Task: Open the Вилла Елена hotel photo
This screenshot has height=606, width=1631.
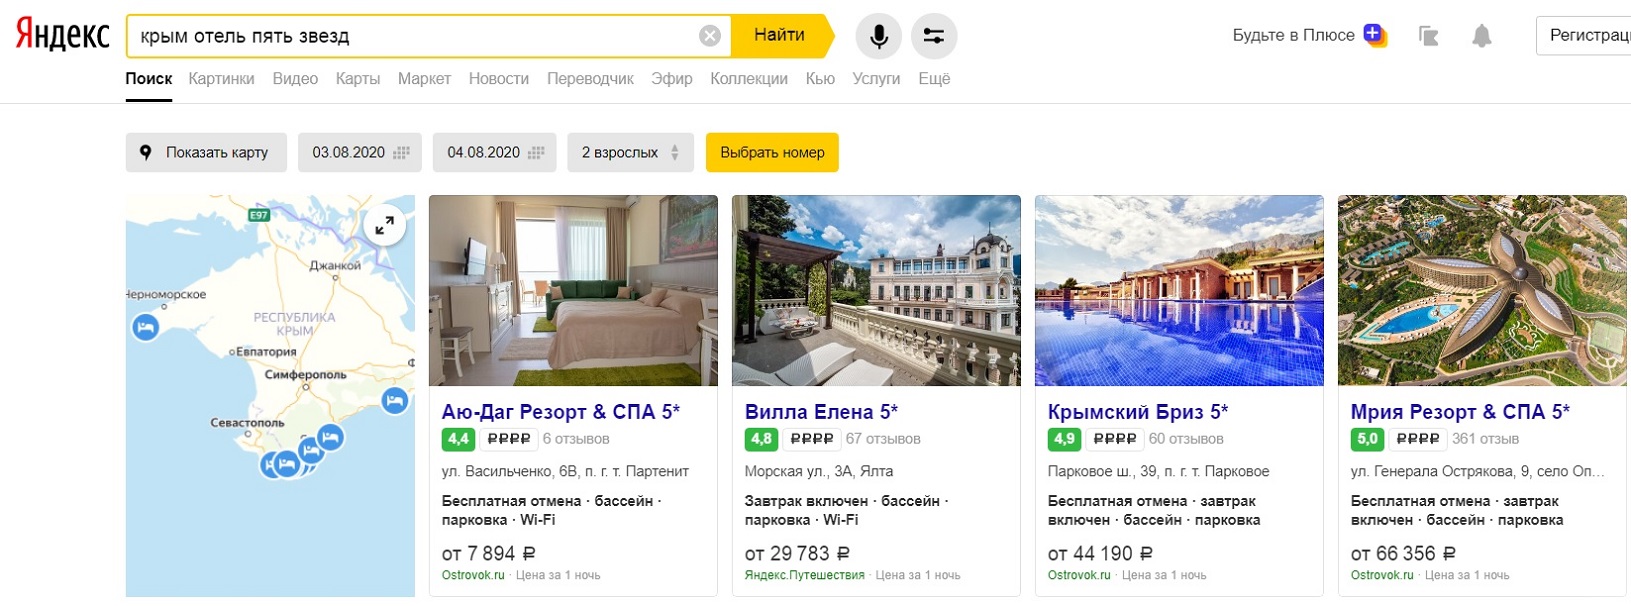Action: [876, 290]
